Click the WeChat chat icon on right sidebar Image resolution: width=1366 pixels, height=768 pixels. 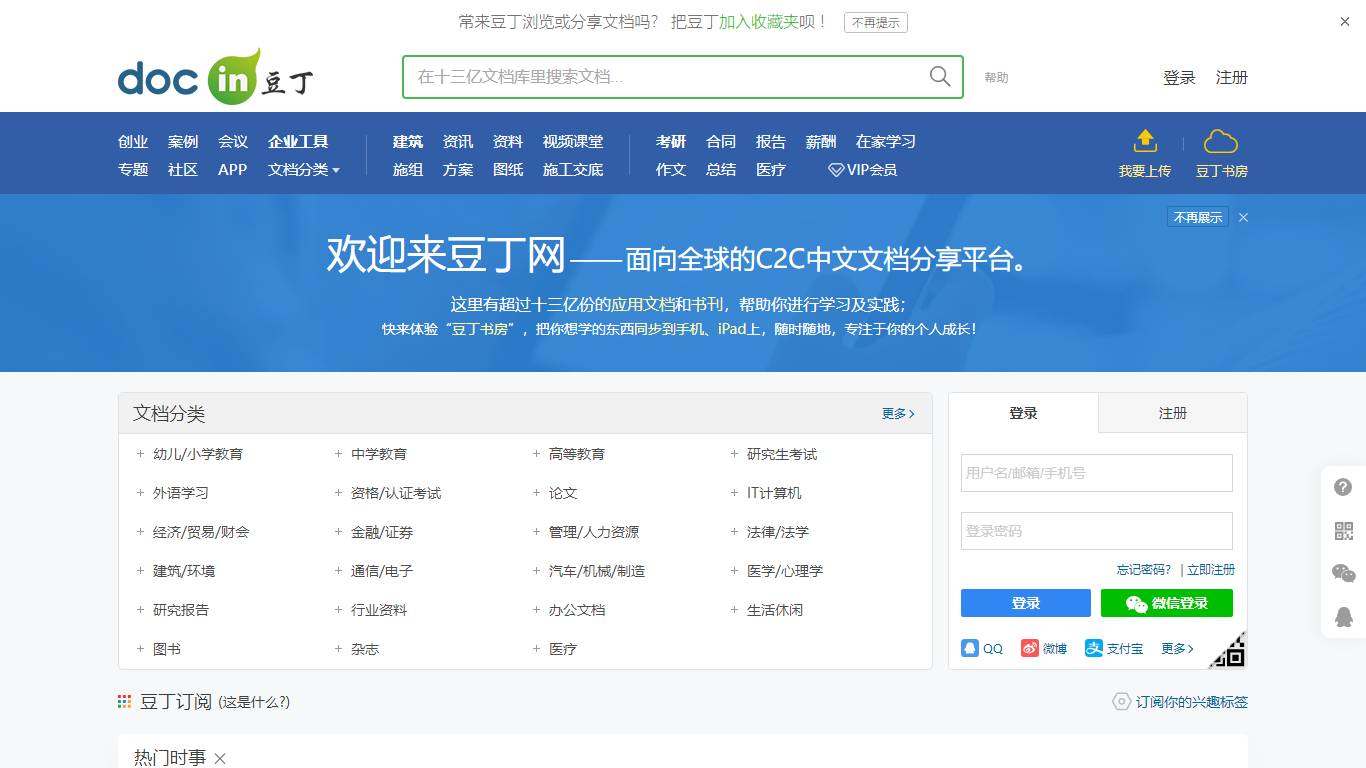click(1343, 573)
